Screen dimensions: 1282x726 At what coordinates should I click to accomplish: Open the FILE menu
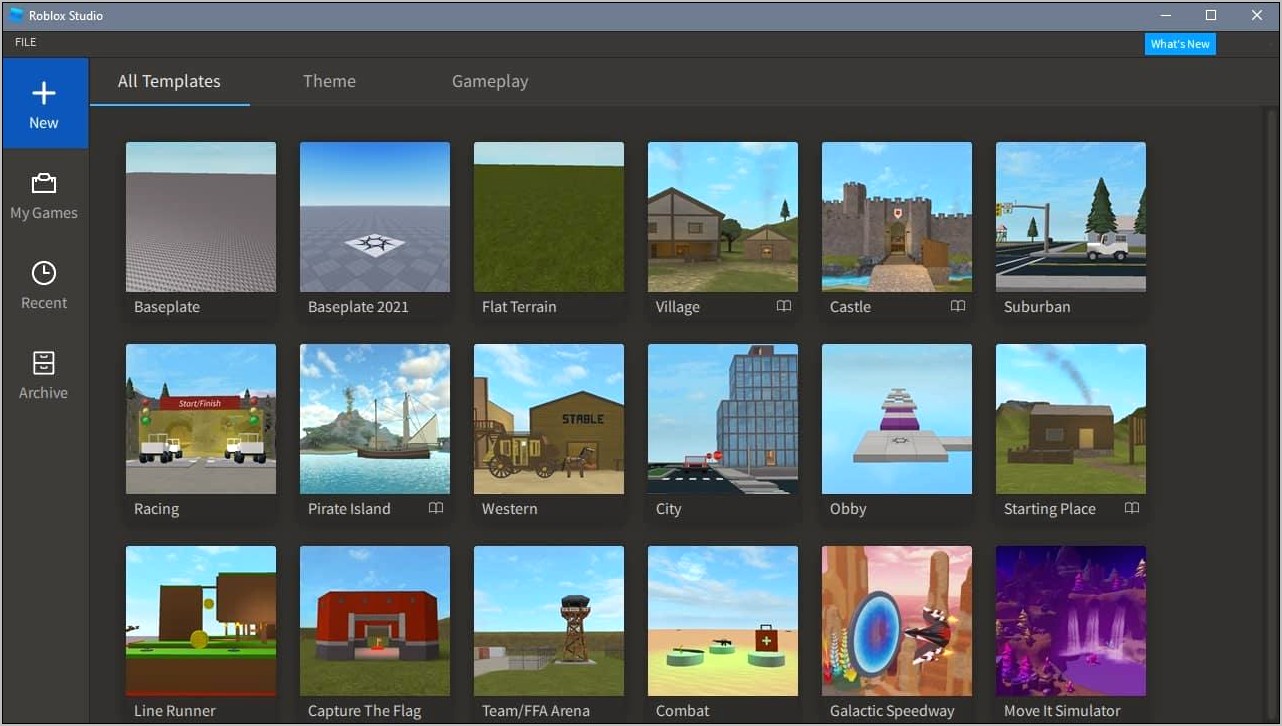(26, 42)
